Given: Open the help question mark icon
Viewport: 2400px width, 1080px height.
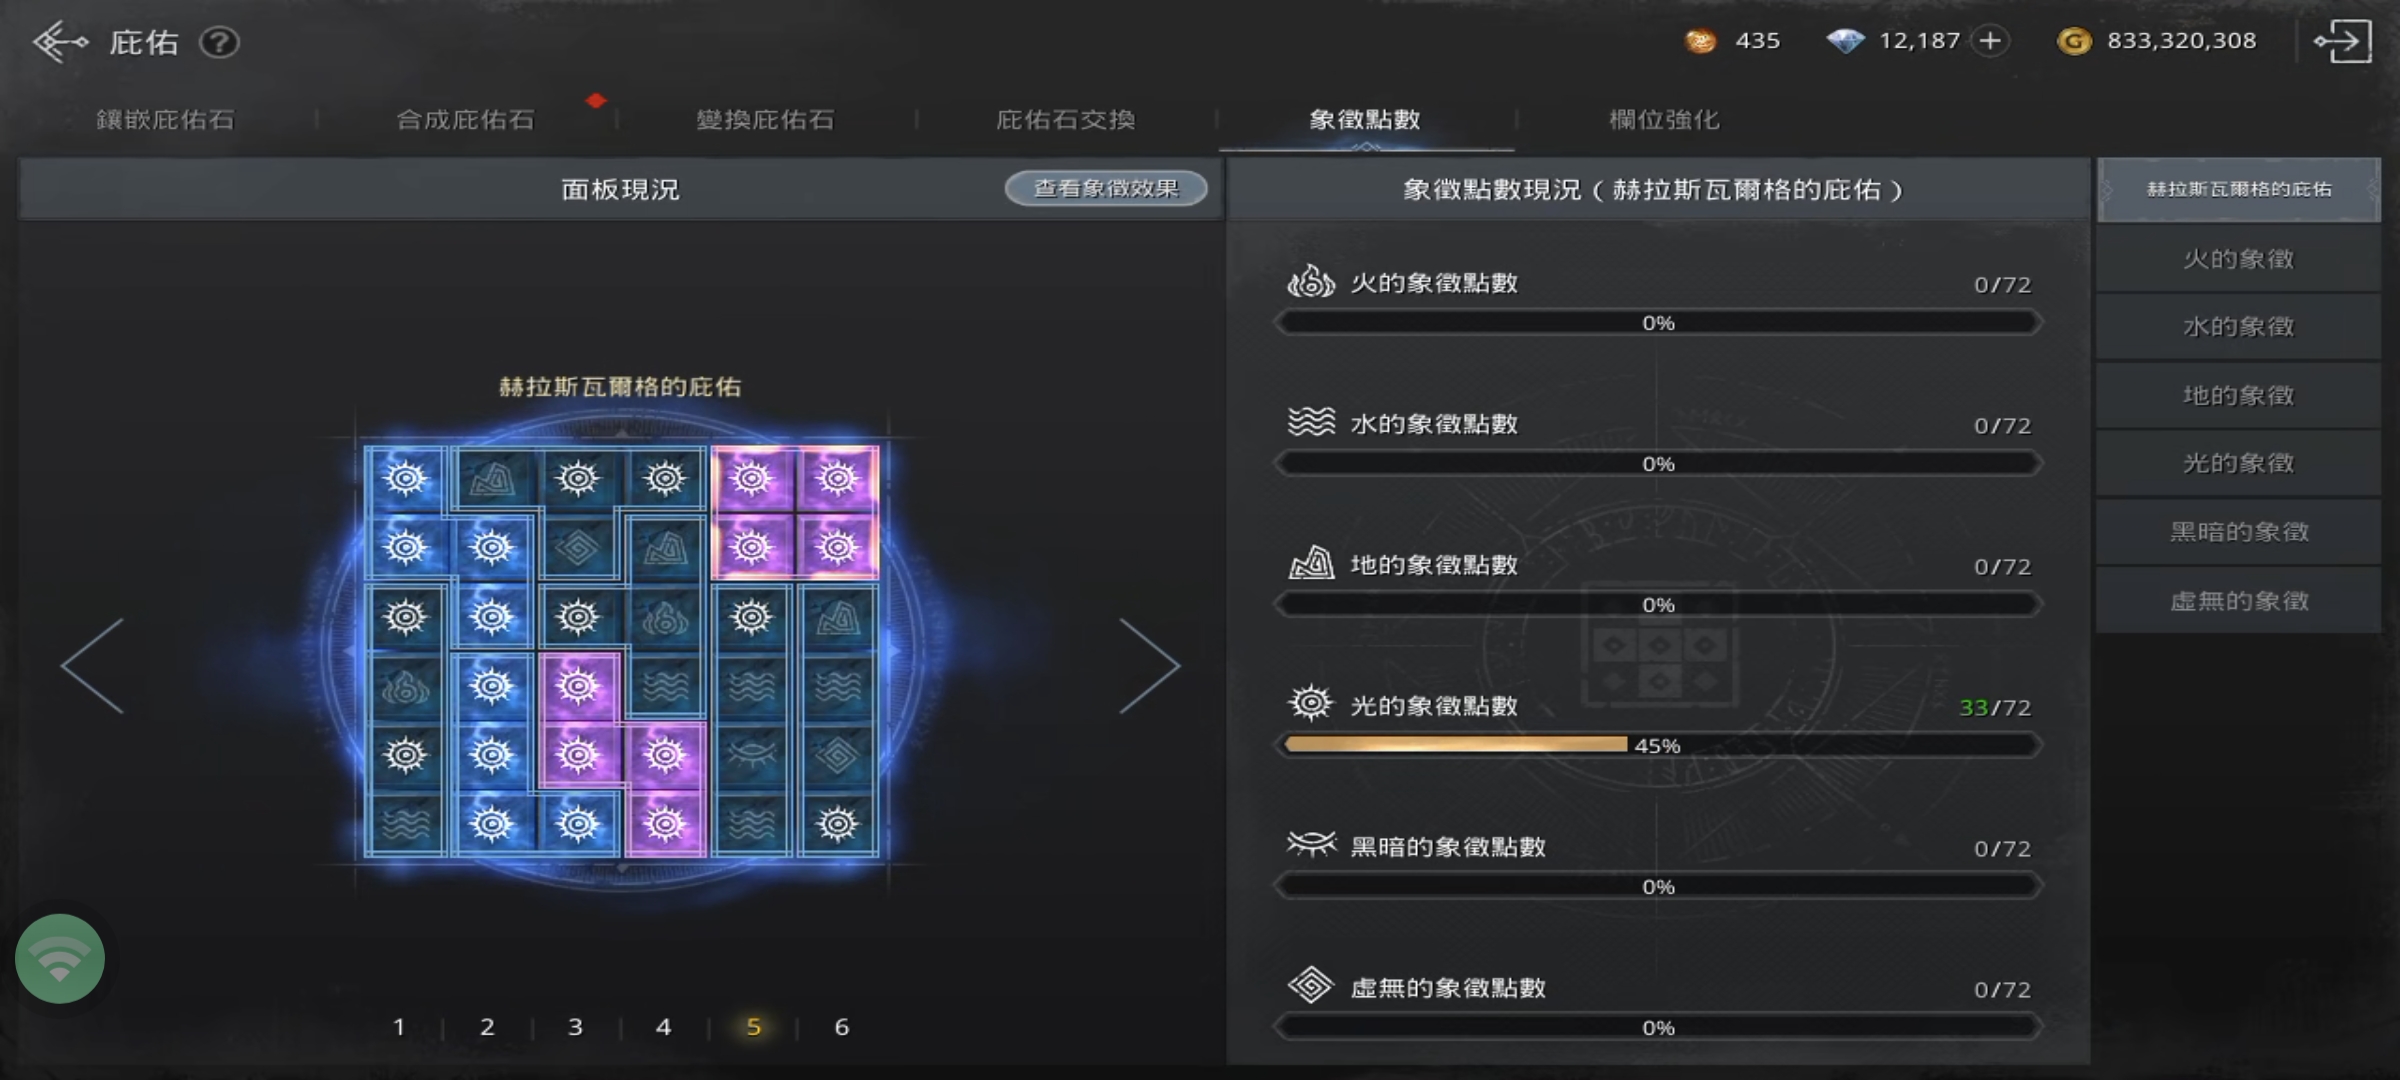Looking at the screenshot, I should pyautogui.click(x=219, y=42).
